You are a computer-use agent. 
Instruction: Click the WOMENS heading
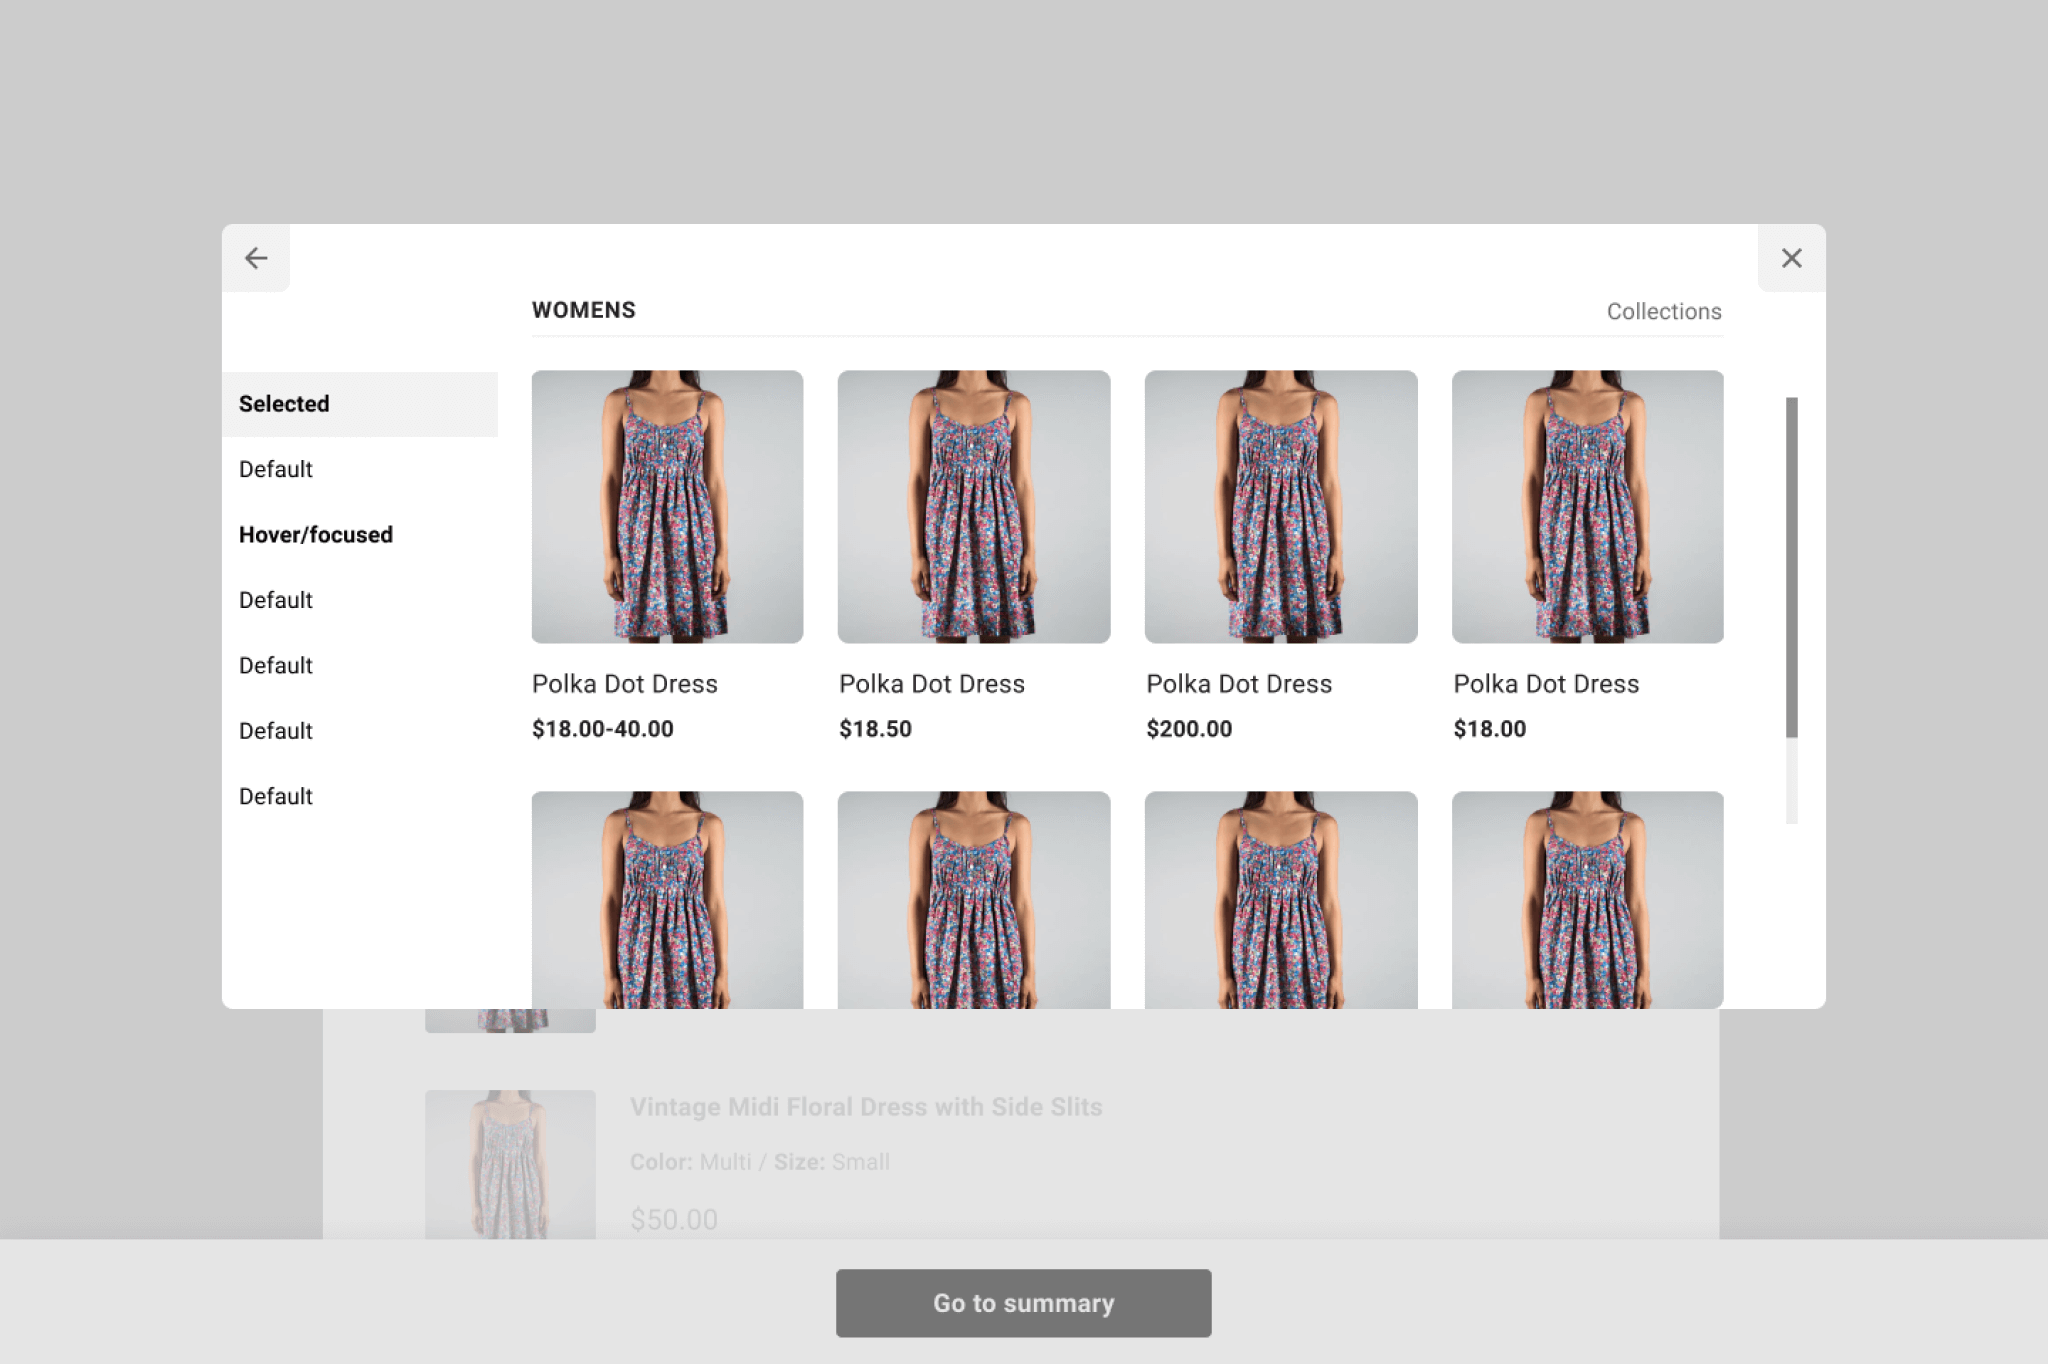coord(584,310)
